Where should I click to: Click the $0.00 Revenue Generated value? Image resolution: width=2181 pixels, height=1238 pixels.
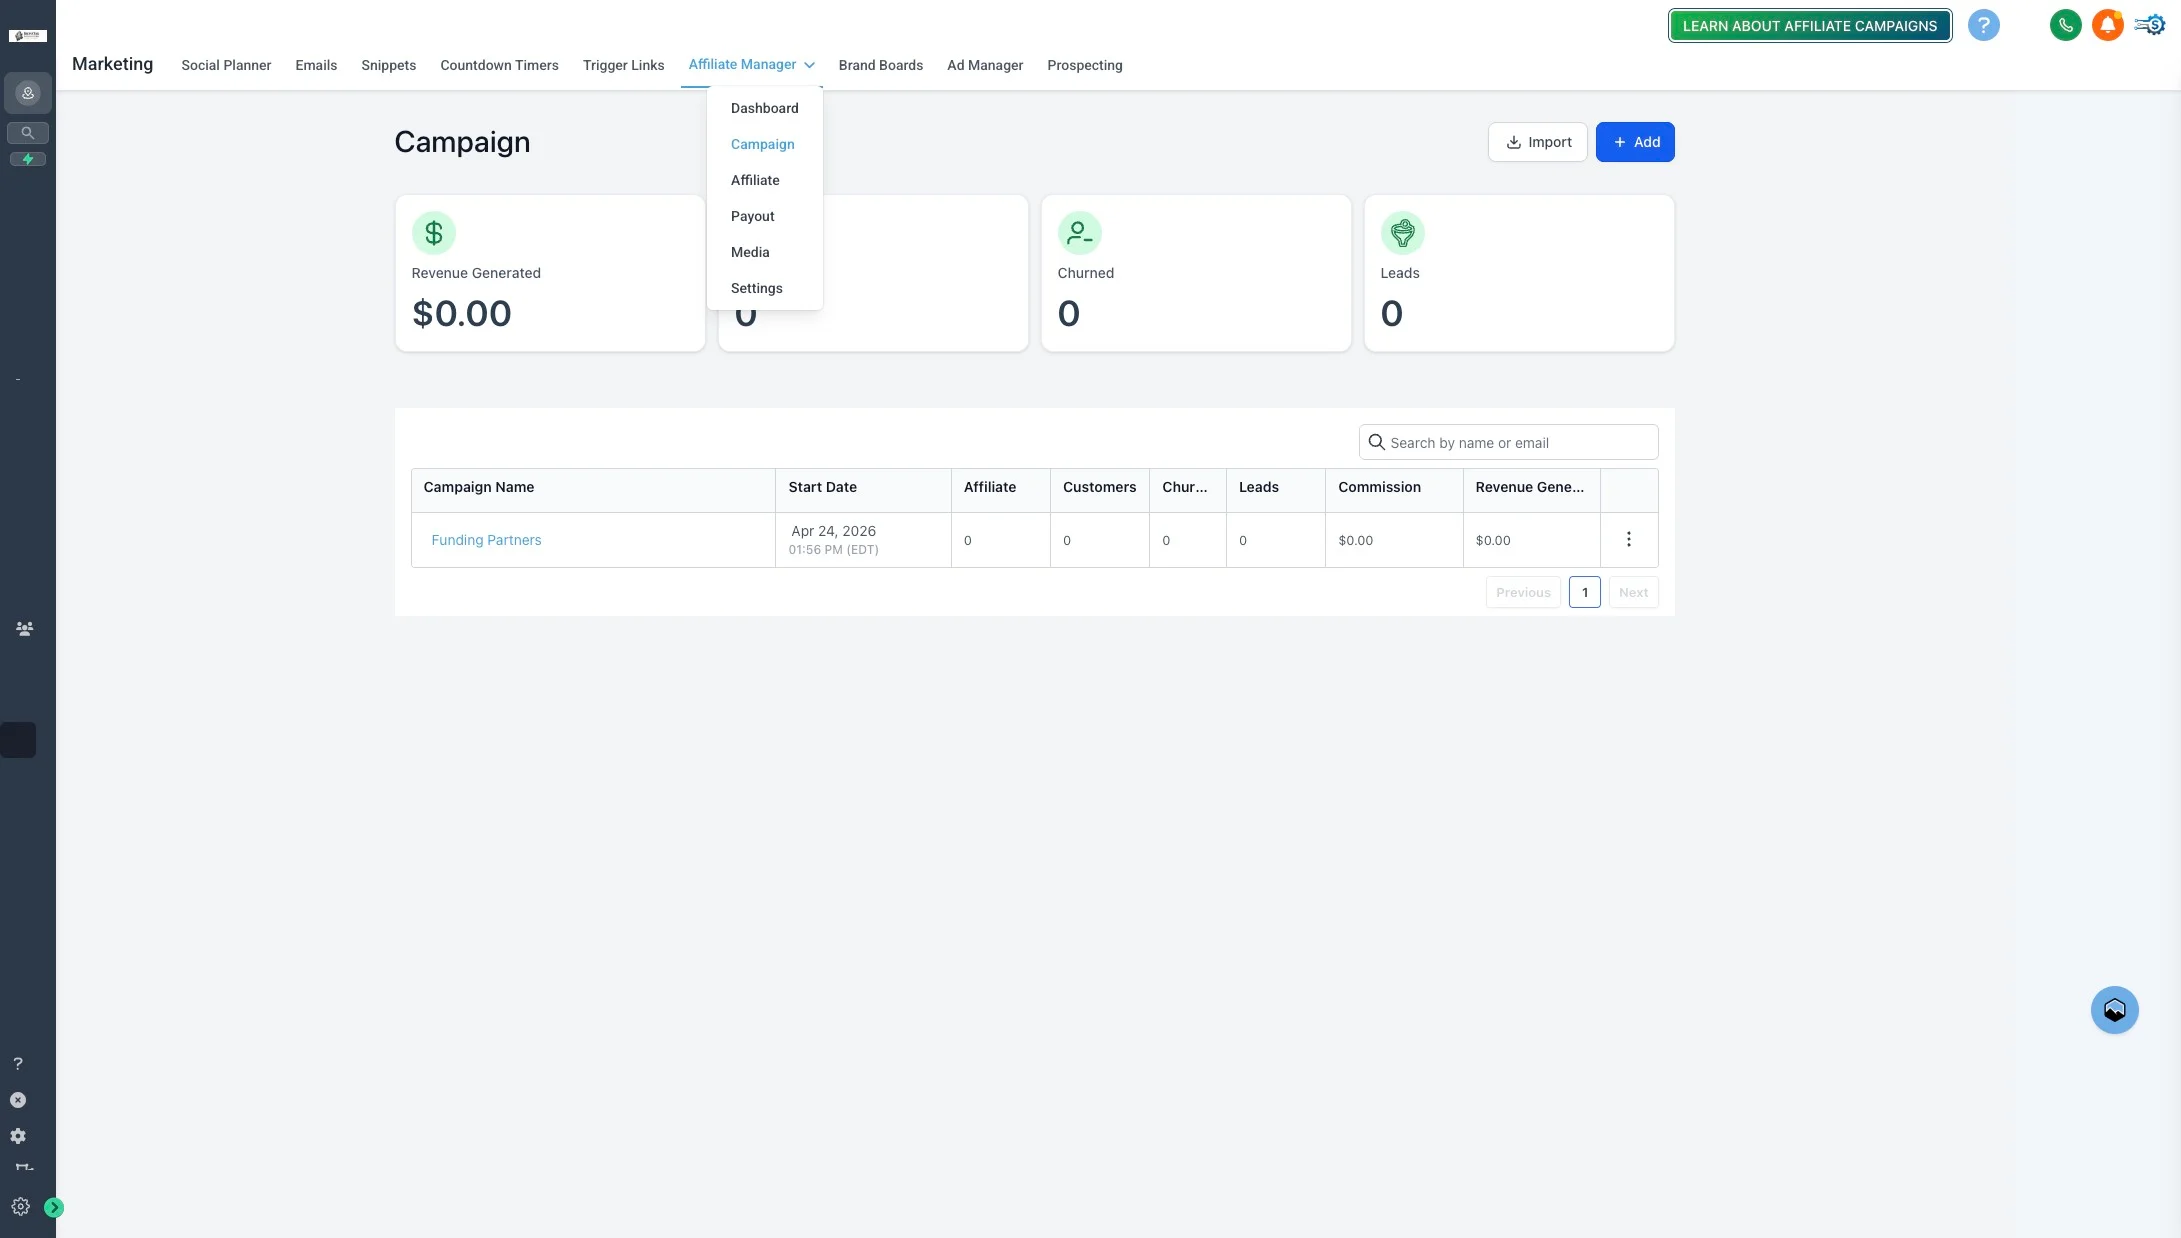(461, 314)
